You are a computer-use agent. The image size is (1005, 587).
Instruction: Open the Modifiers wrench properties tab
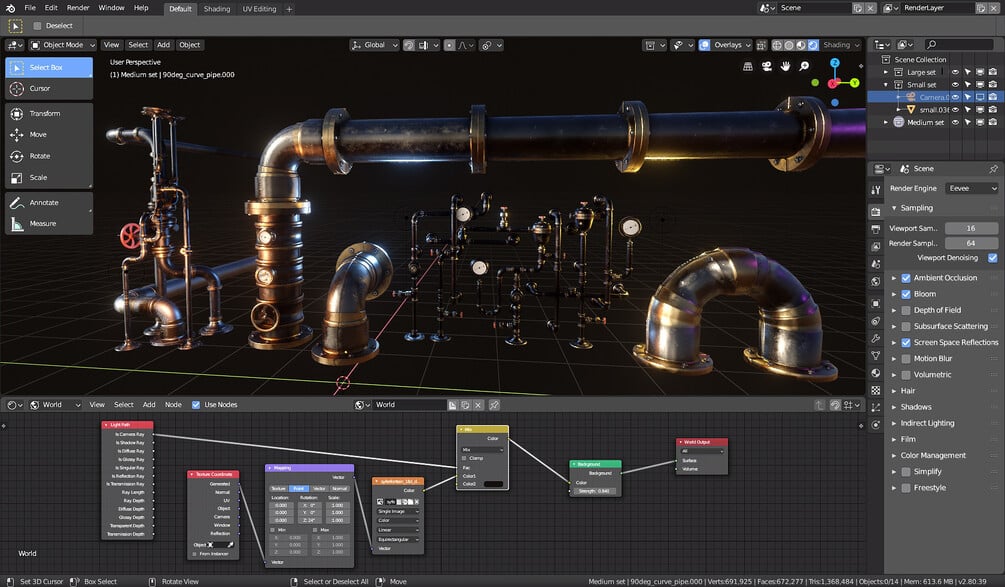(x=876, y=338)
